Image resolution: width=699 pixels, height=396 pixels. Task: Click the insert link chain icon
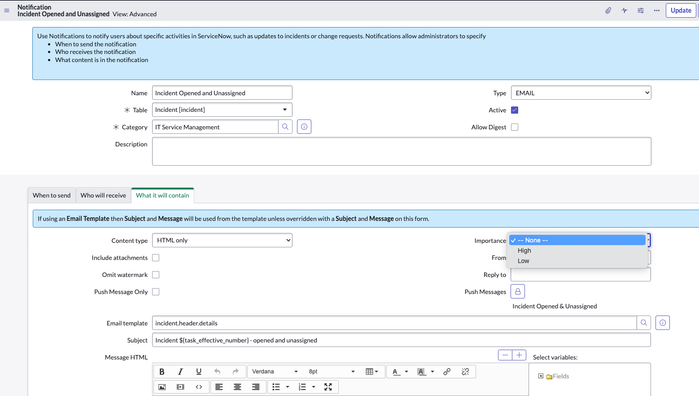(x=447, y=371)
